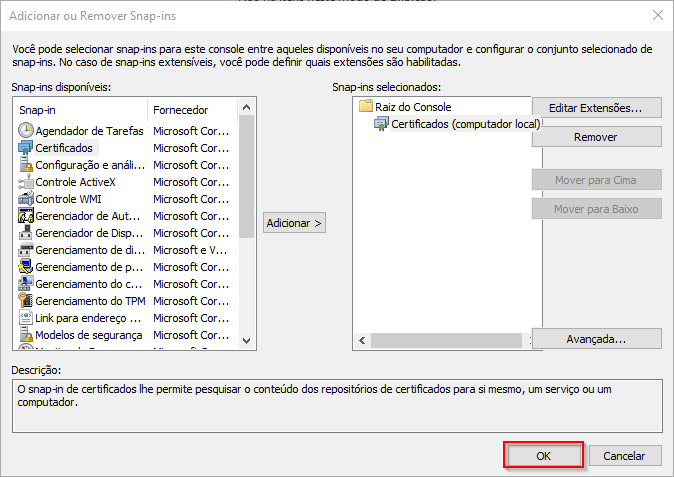Click the Adicionar > button
This screenshot has width=674, height=477.
coord(294,223)
